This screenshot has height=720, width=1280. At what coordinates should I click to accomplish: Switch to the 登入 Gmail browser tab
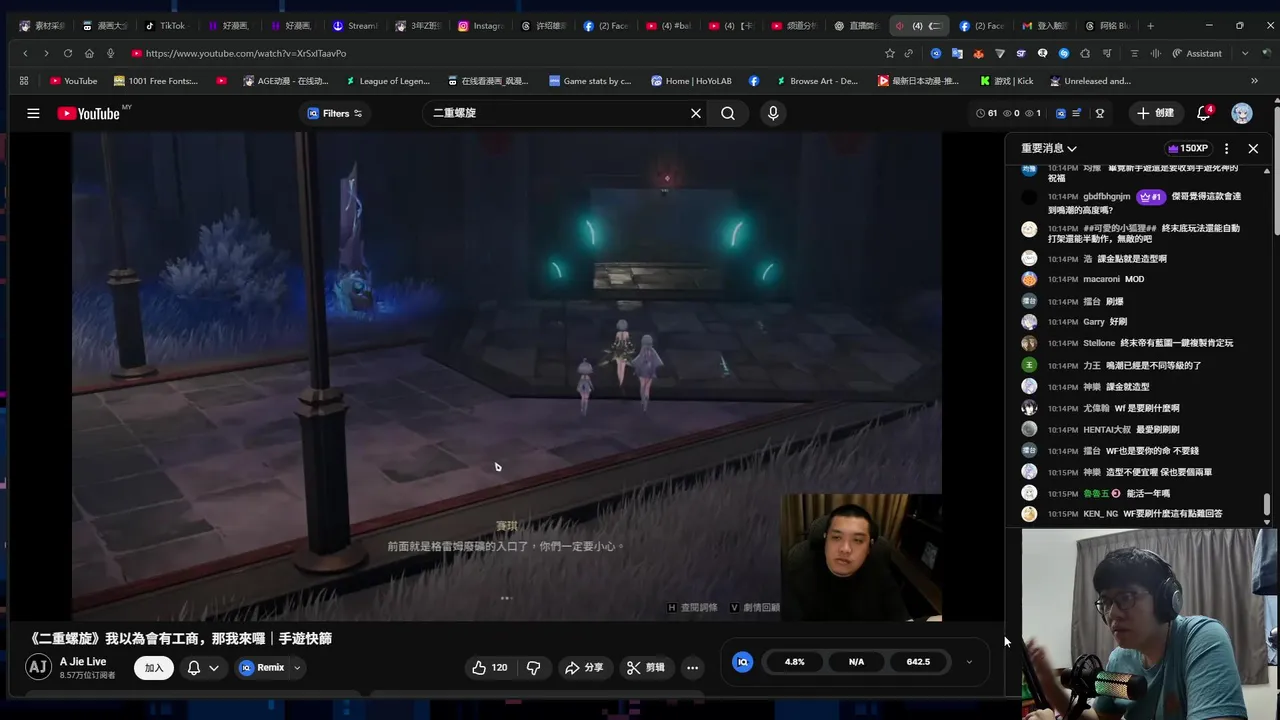(1044, 26)
